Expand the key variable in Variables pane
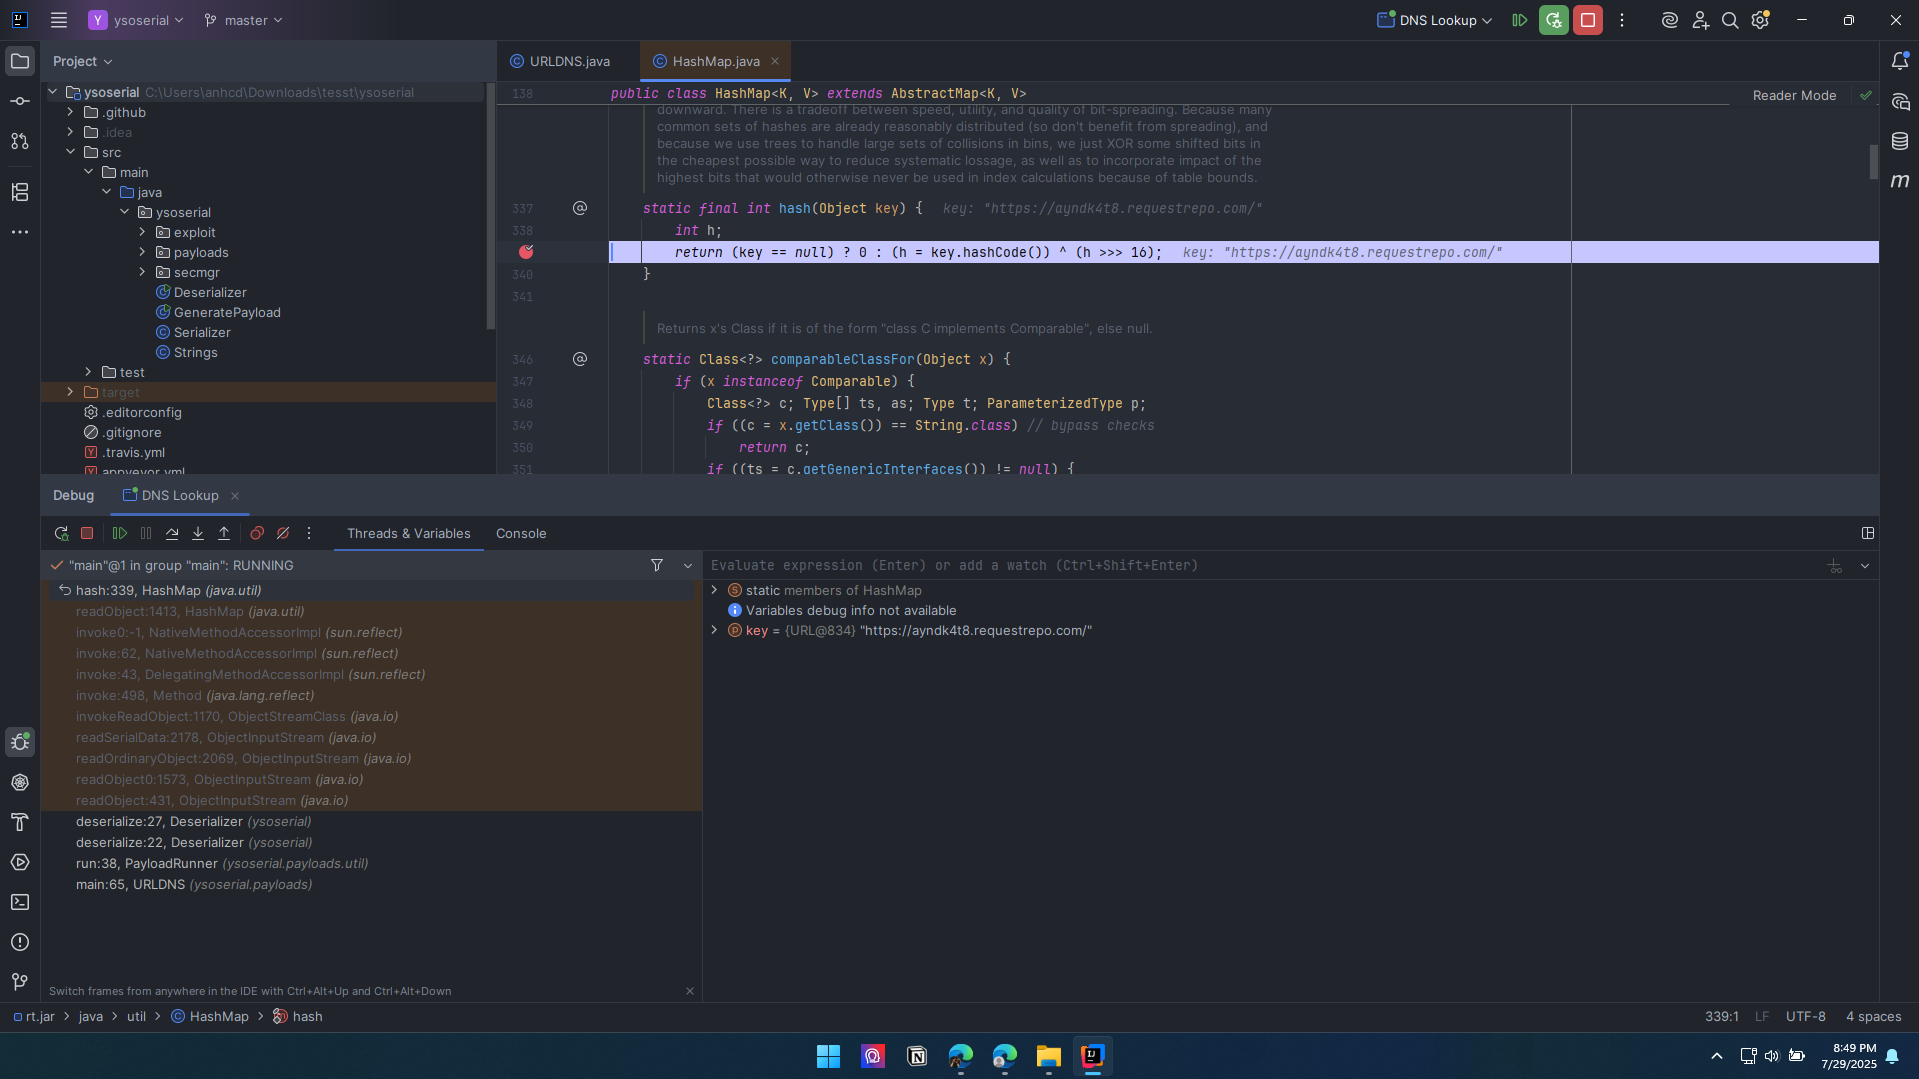The width and height of the screenshot is (1919, 1079). pyautogui.click(x=714, y=631)
